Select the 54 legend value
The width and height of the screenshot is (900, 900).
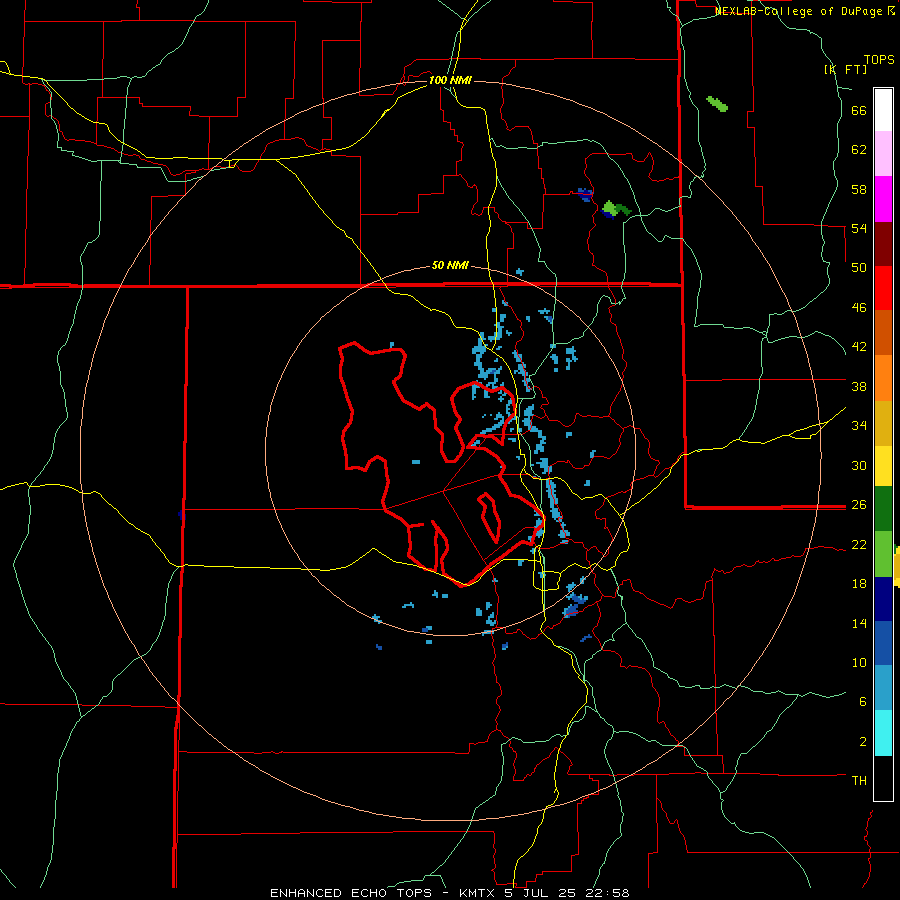[859, 228]
